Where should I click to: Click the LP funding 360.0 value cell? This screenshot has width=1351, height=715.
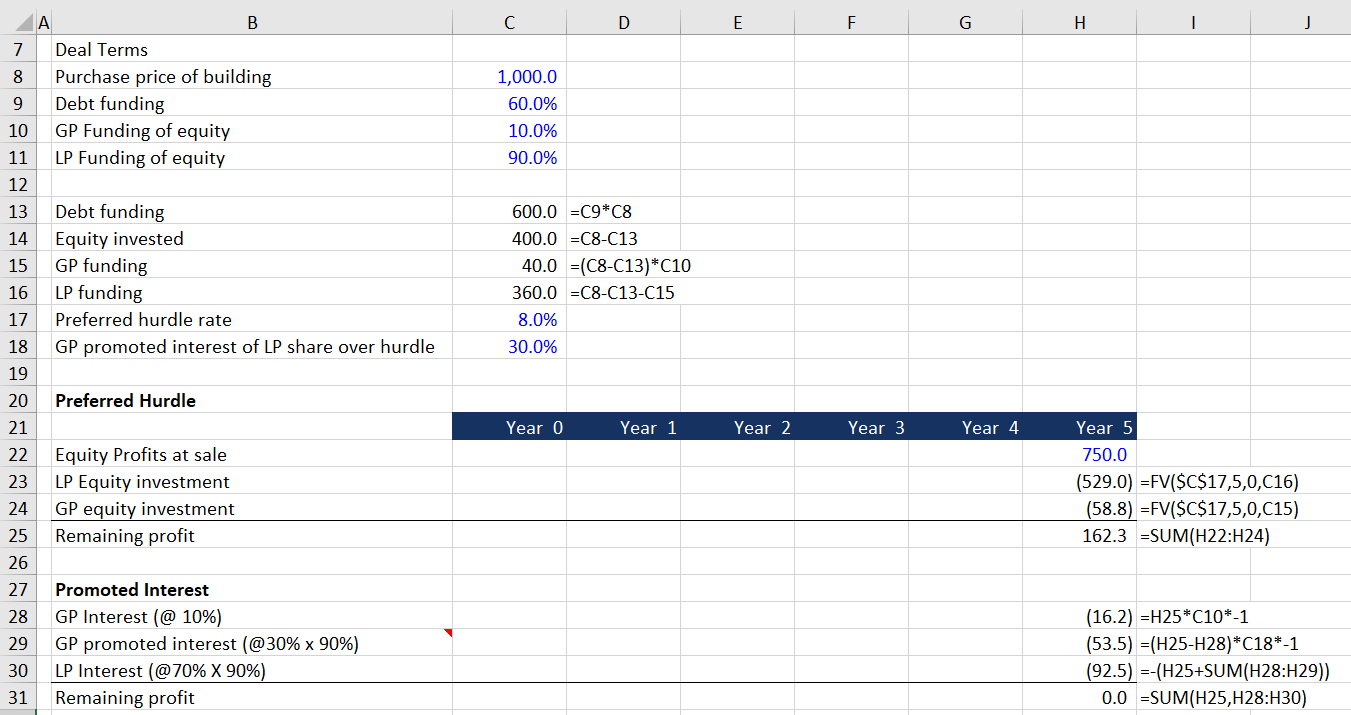click(x=533, y=293)
